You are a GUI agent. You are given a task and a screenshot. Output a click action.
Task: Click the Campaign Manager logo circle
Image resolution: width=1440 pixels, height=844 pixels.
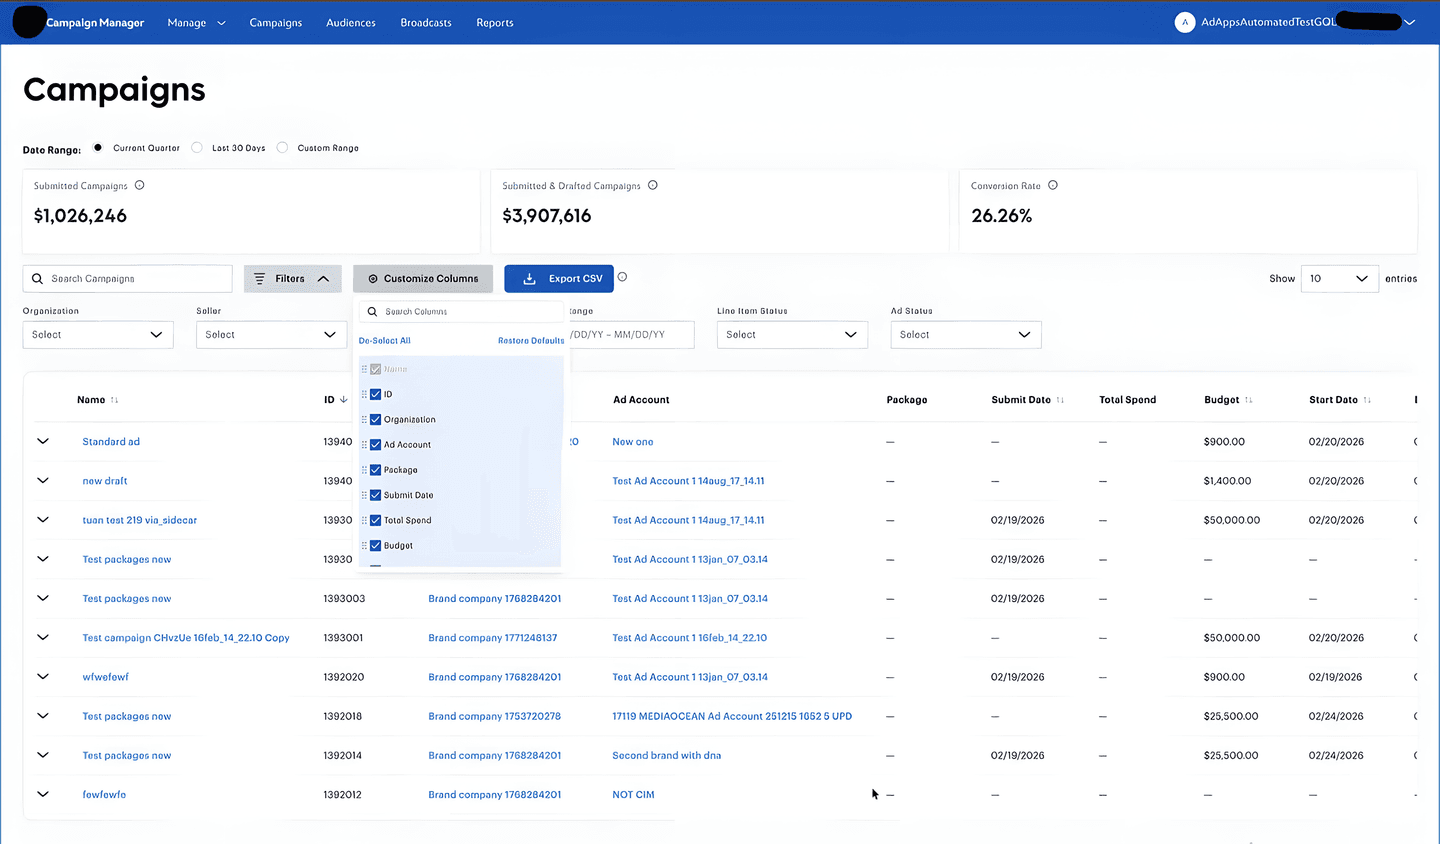point(28,21)
